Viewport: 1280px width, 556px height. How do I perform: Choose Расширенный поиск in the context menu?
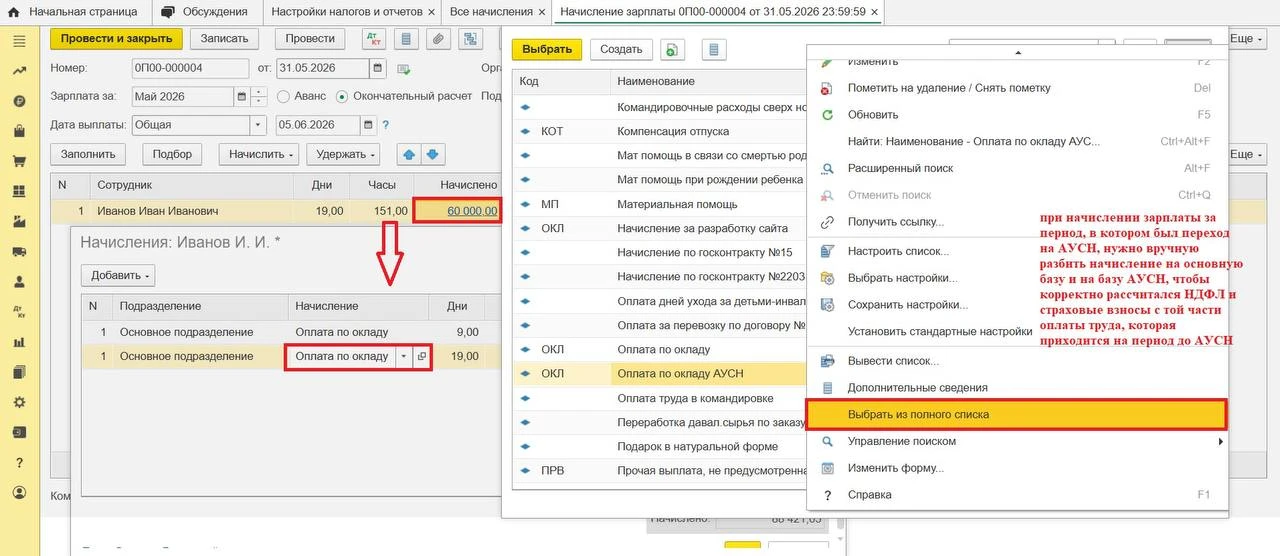[1016, 169]
